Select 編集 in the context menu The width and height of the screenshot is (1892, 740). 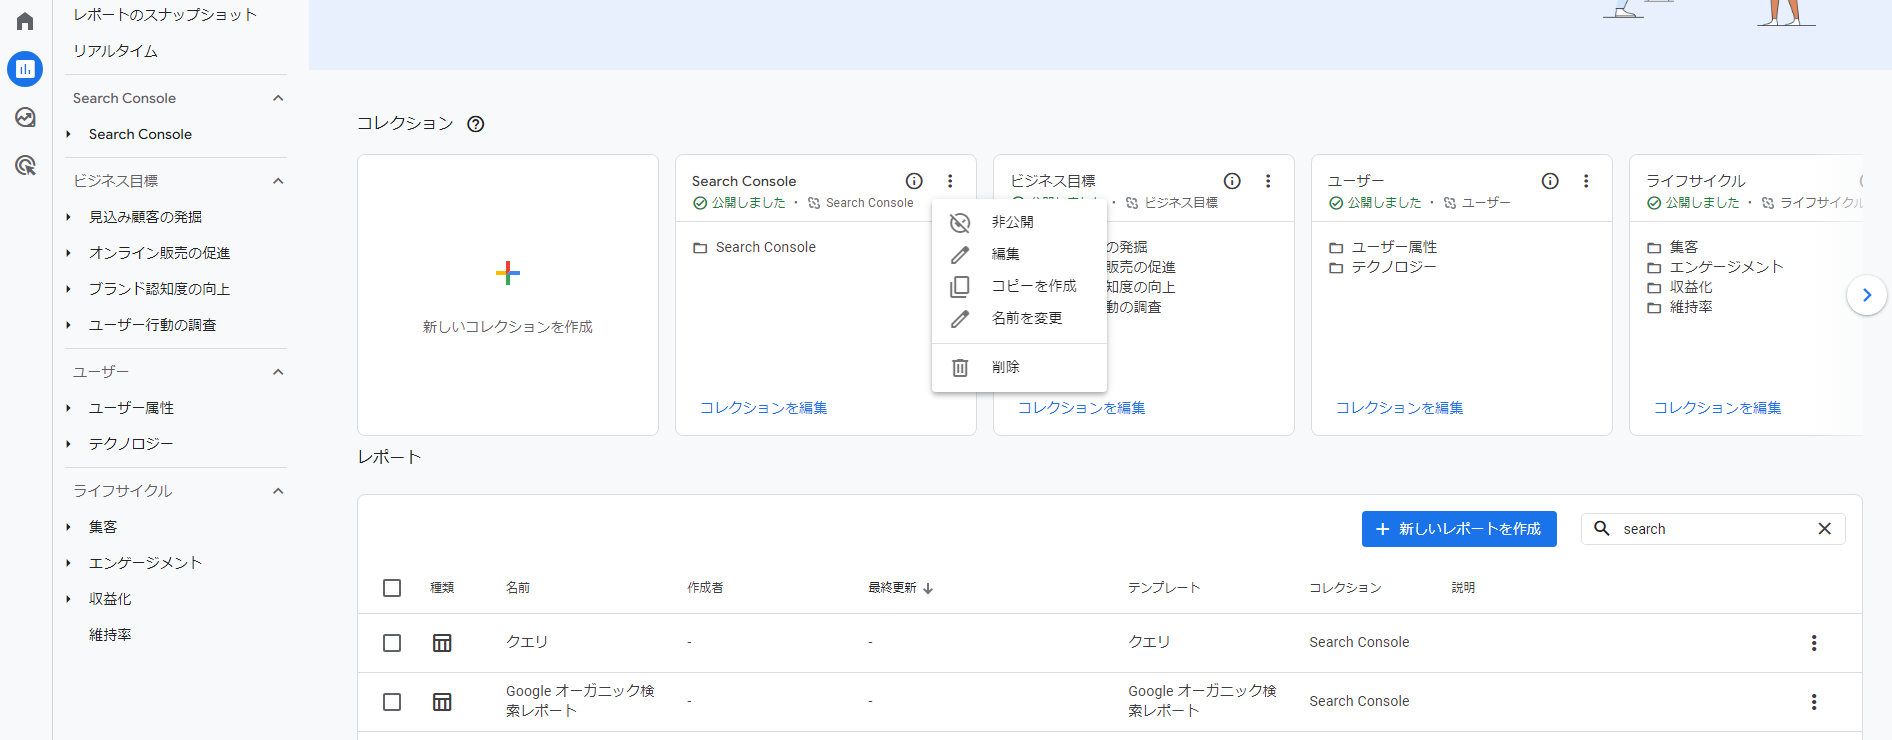tap(1019, 254)
